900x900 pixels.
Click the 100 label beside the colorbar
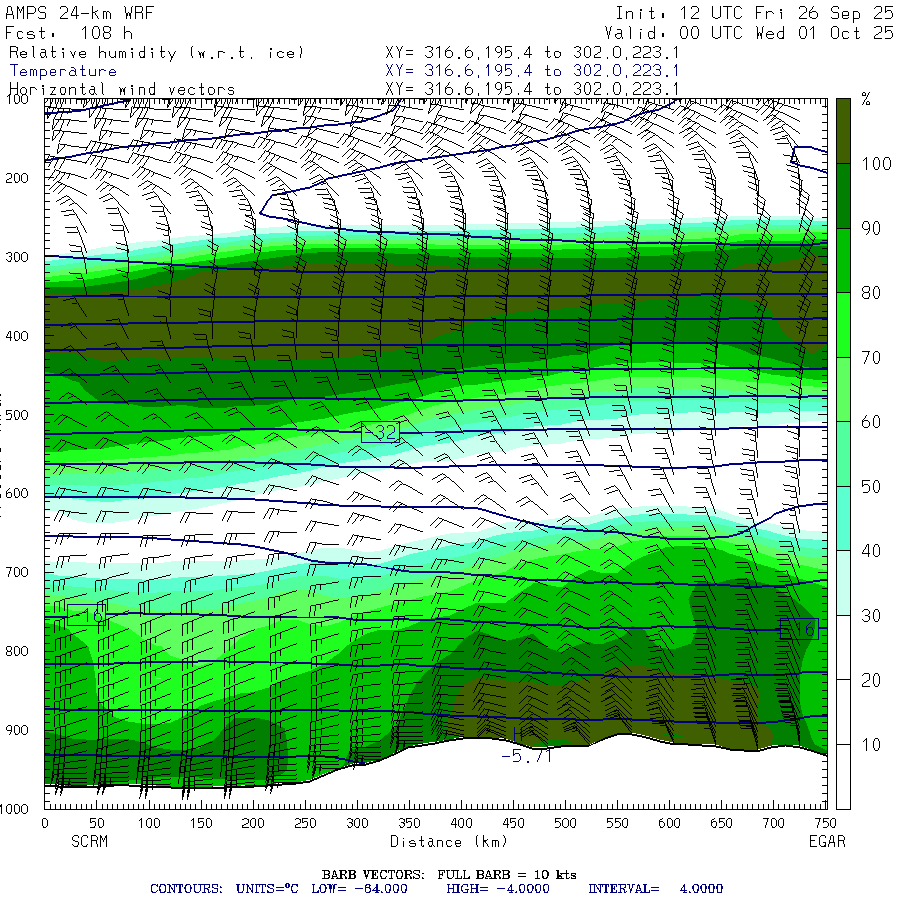pyautogui.click(x=876, y=164)
